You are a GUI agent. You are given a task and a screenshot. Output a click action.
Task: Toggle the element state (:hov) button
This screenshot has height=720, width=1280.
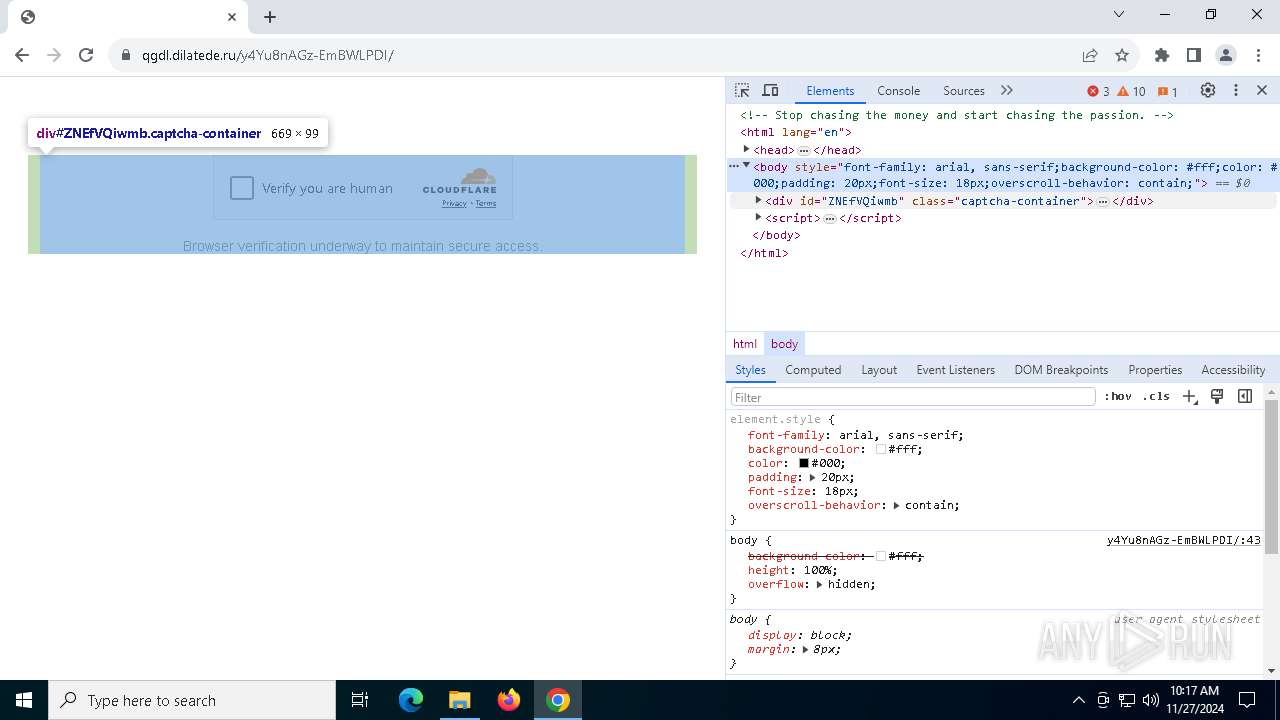coord(1118,396)
